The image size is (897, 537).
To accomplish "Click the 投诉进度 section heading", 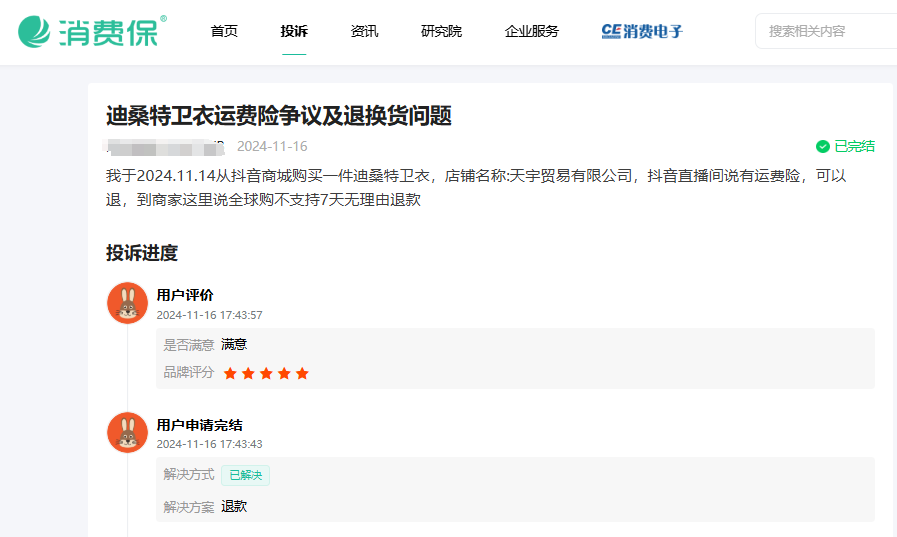I will [142, 253].
